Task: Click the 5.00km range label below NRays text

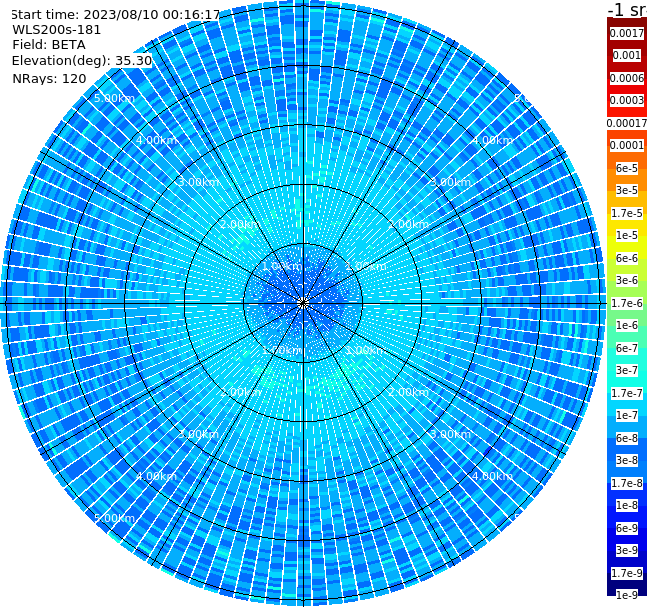Action: [x=114, y=98]
